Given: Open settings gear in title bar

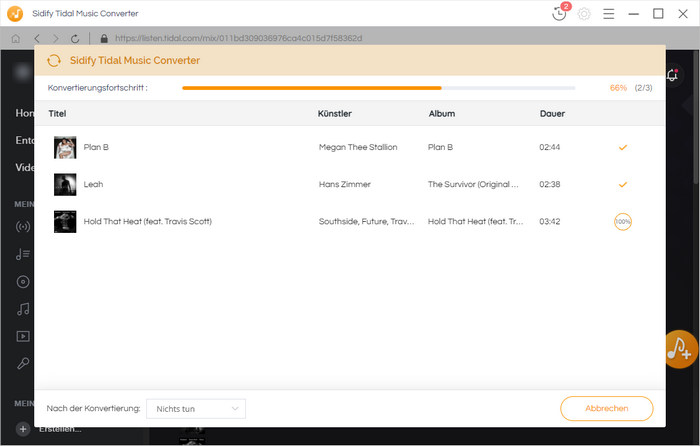Looking at the screenshot, I should (x=584, y=14).
